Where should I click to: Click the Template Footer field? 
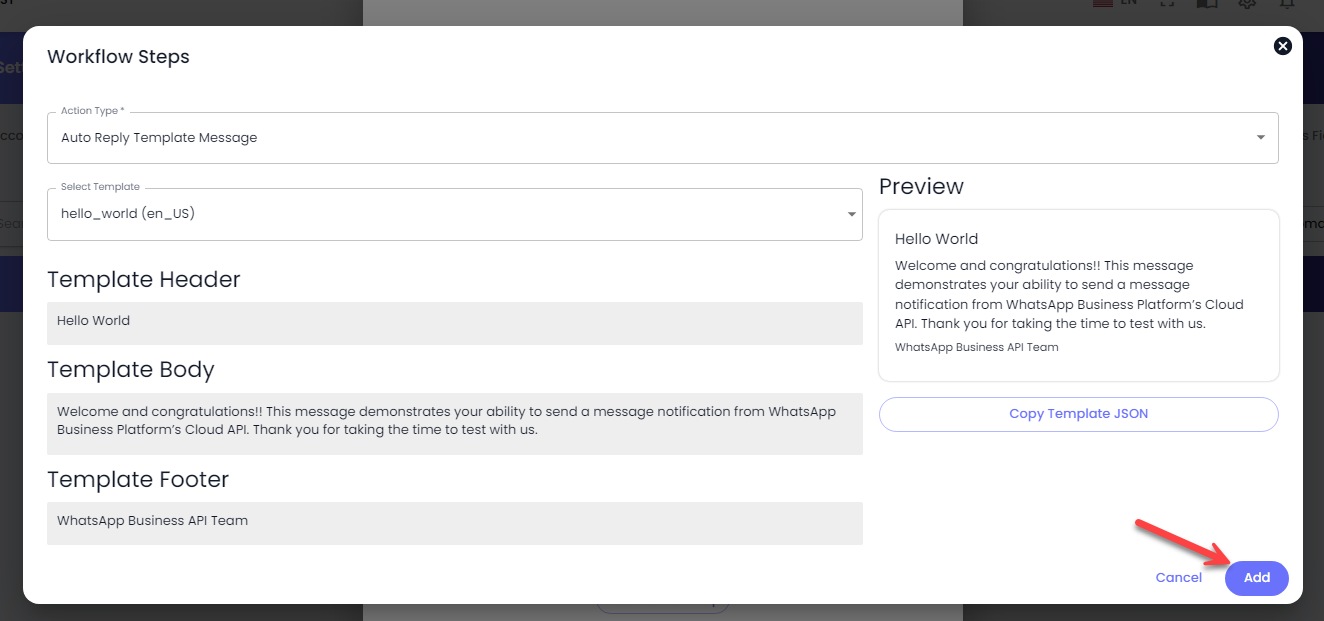(455, 523)
